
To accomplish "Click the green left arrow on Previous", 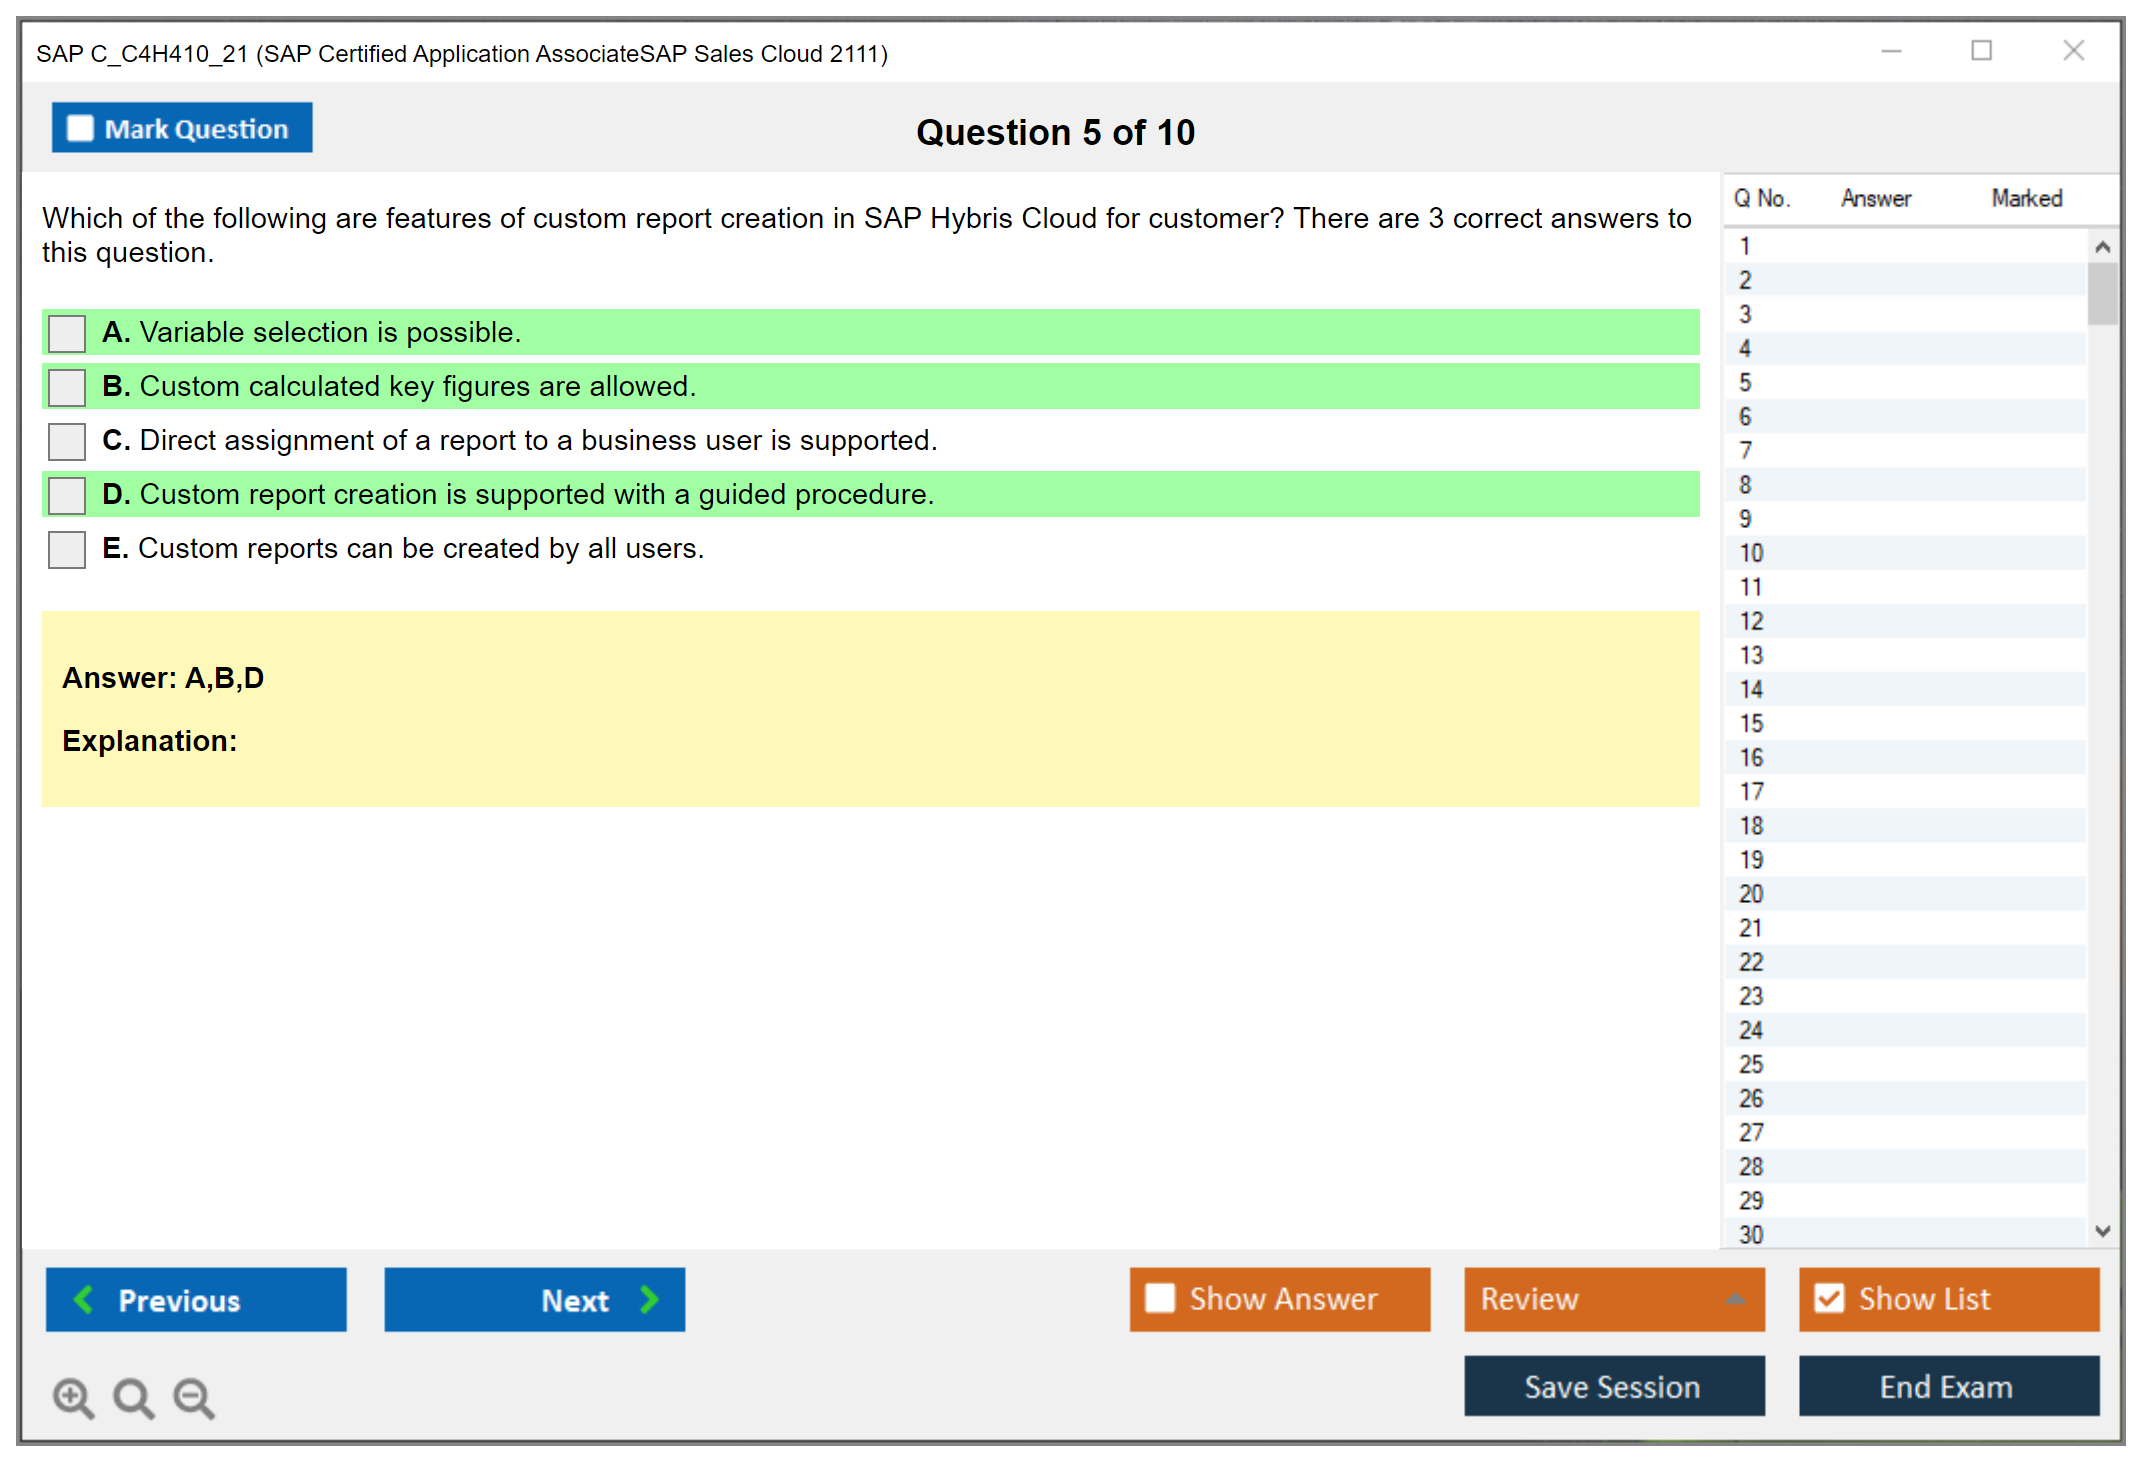I will click(x=84, y=1299).
